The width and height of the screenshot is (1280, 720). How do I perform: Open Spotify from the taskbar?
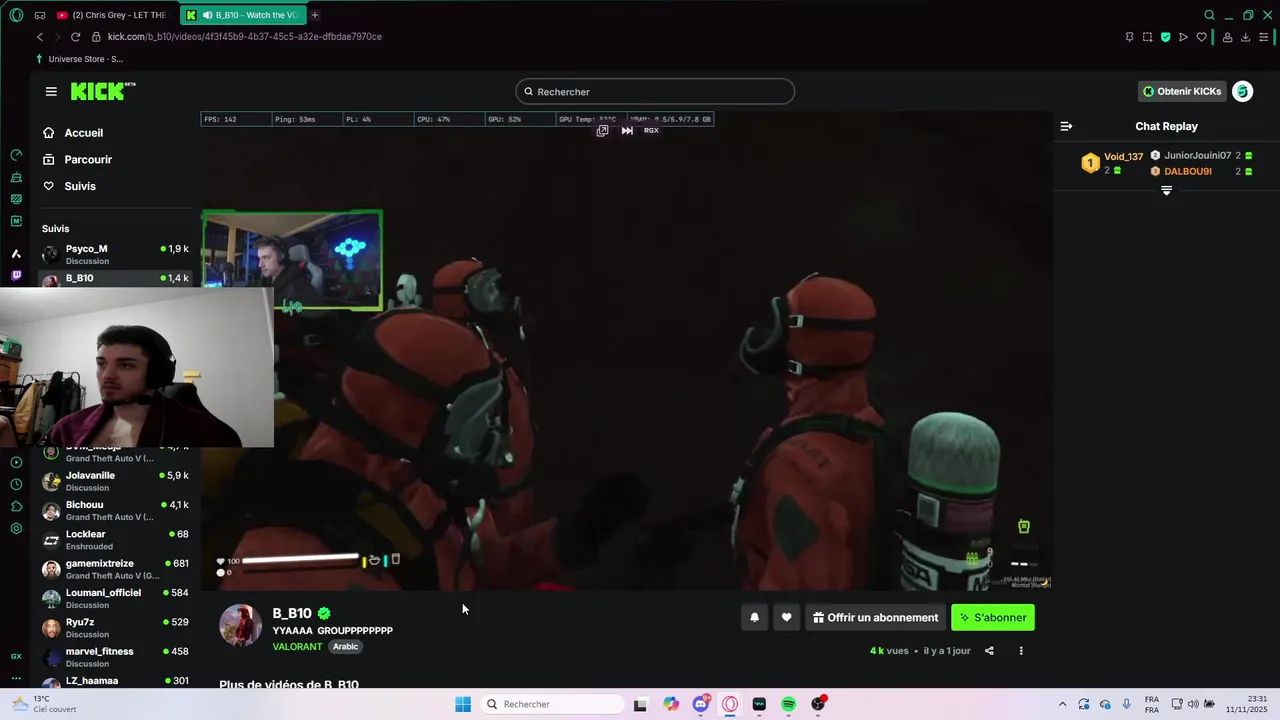(788, 704)
